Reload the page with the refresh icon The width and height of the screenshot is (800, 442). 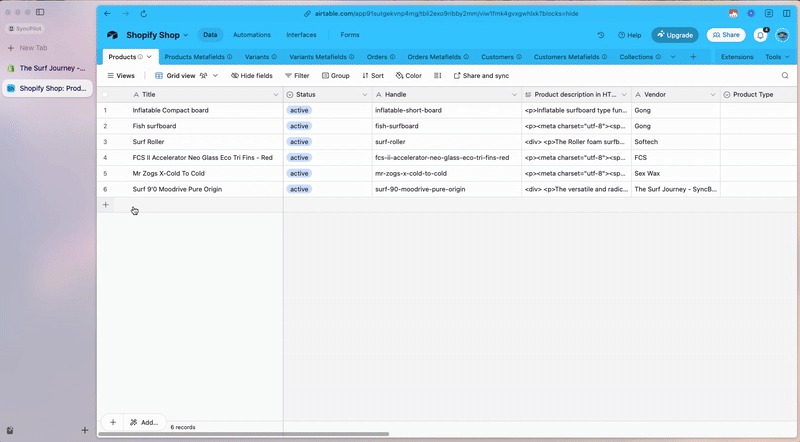143,14
